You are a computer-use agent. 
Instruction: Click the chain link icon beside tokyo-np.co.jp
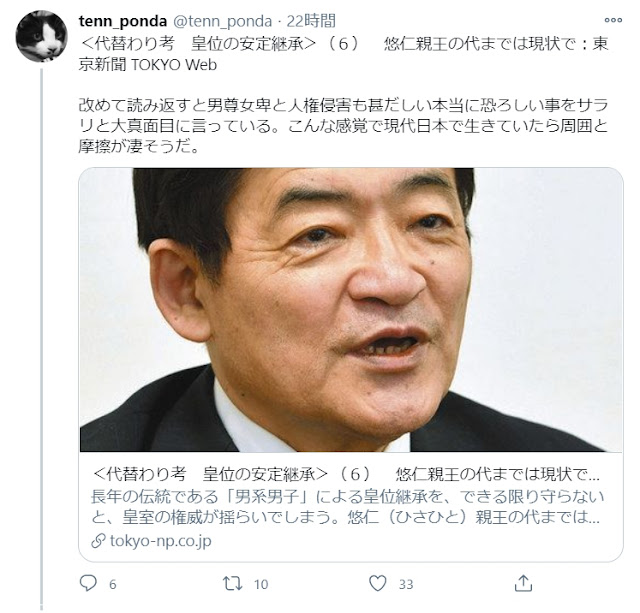(98, 541)
